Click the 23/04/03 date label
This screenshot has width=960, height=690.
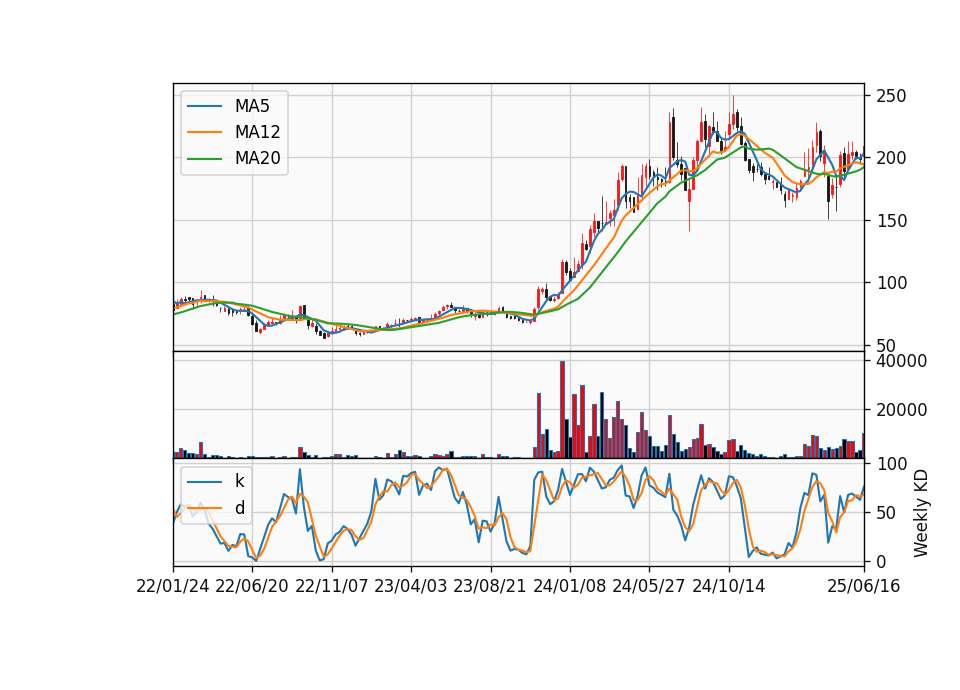point(410,586)
